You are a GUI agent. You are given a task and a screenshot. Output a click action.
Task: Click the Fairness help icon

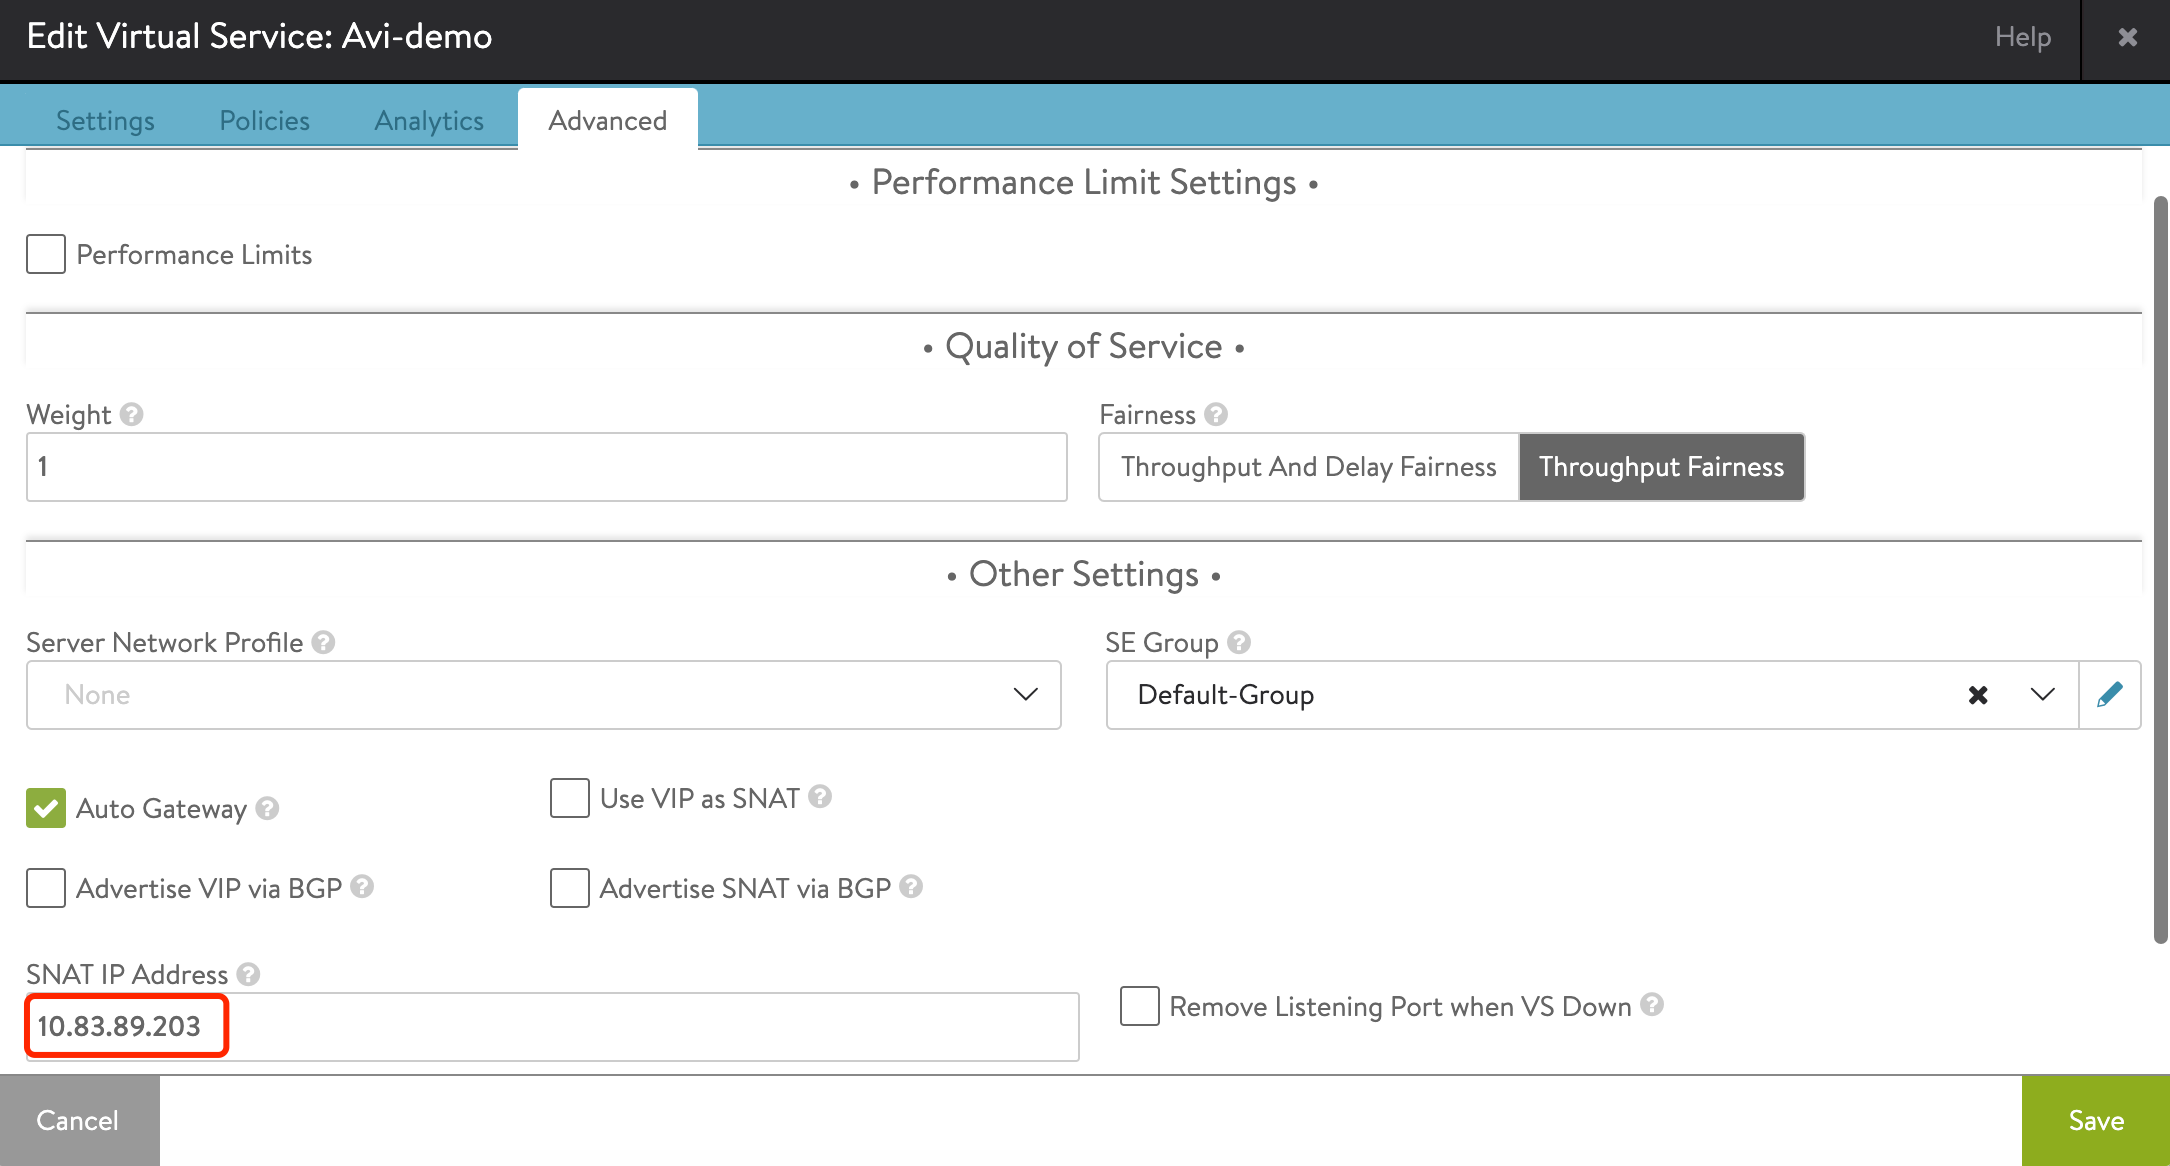[x=1216, y=414]
